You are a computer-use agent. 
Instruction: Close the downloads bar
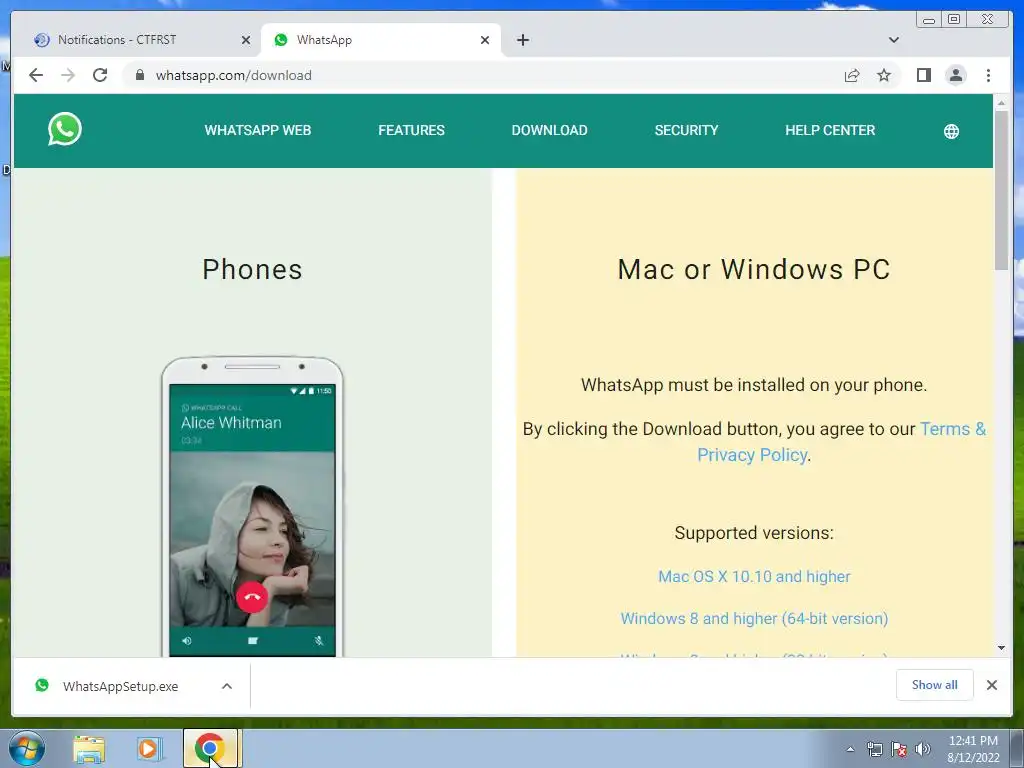click(x=991, y=684)
